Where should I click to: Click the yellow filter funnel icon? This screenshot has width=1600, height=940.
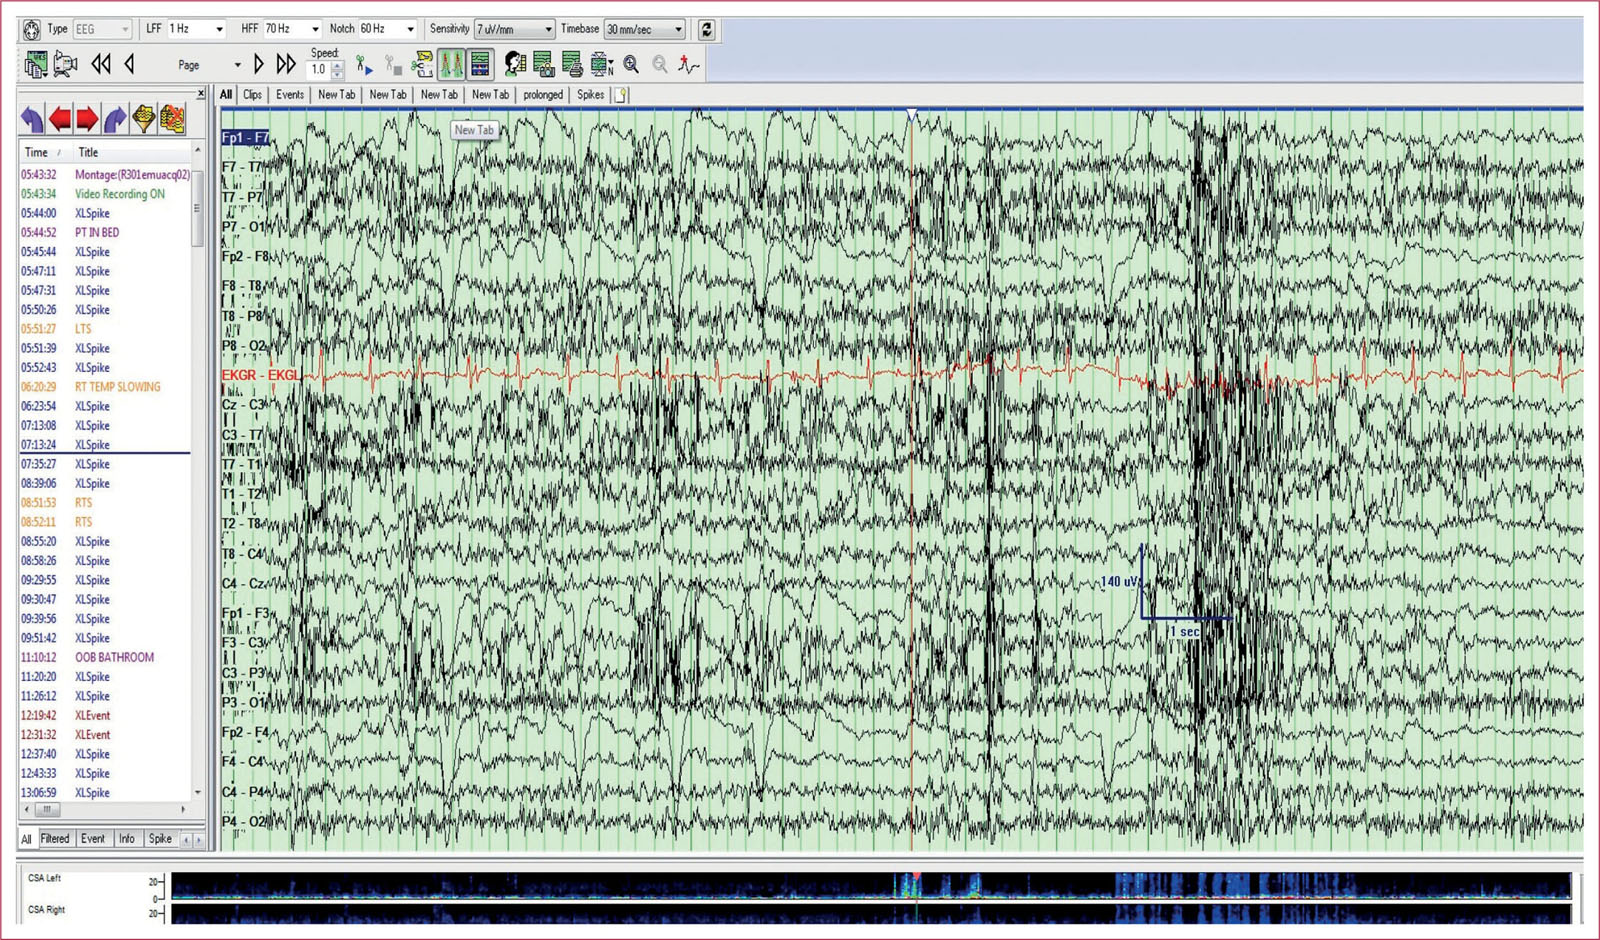[144, 120]
